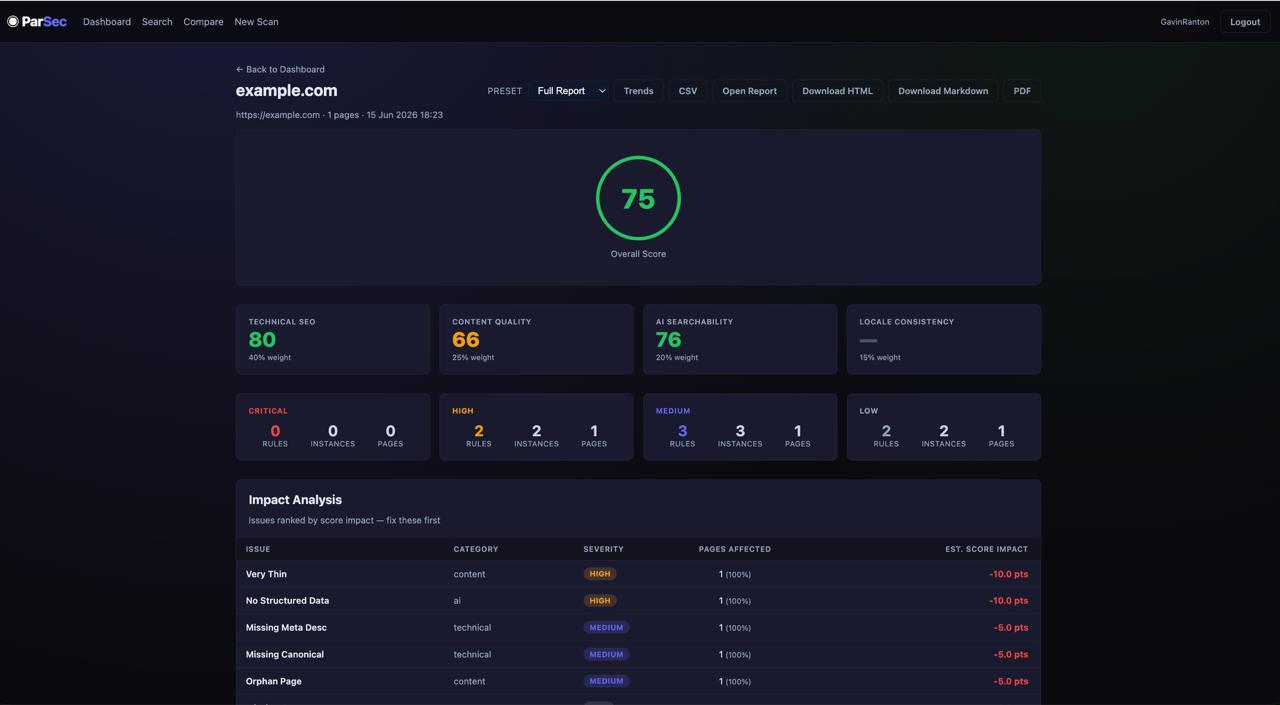Click Download HTML button
Screen dimensions: 1280x705
(837, 91)
